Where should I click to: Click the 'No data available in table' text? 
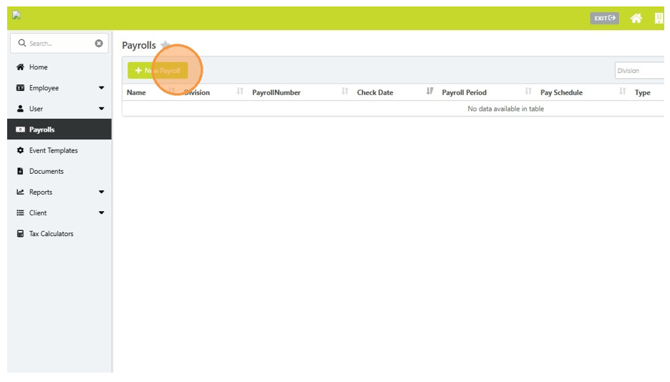point(505,109)
